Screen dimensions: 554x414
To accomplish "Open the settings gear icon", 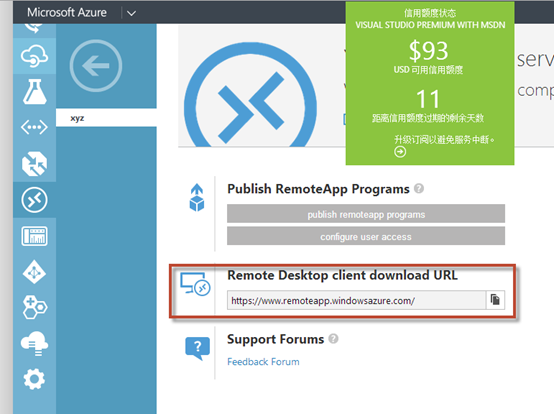I will pyautogui.click(x=34, y=379).
